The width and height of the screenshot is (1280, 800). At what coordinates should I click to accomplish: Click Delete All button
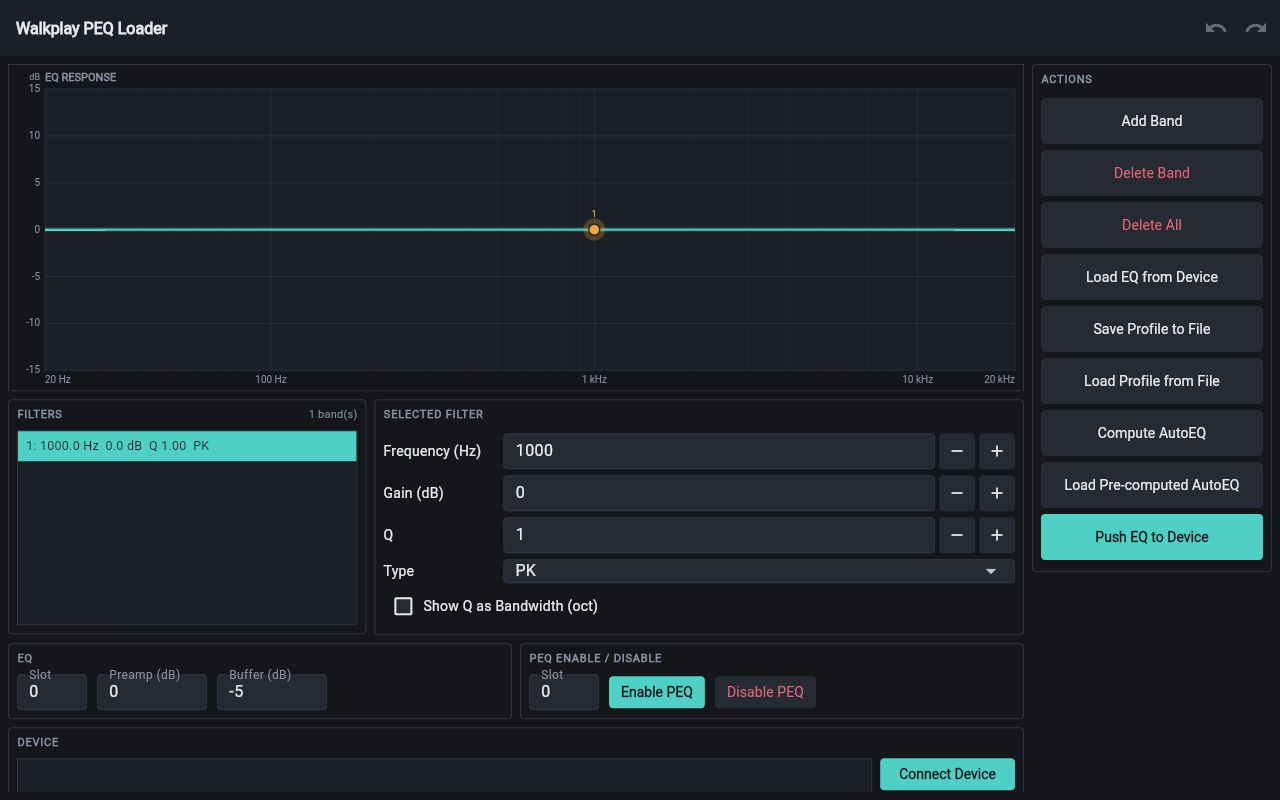1152,225
